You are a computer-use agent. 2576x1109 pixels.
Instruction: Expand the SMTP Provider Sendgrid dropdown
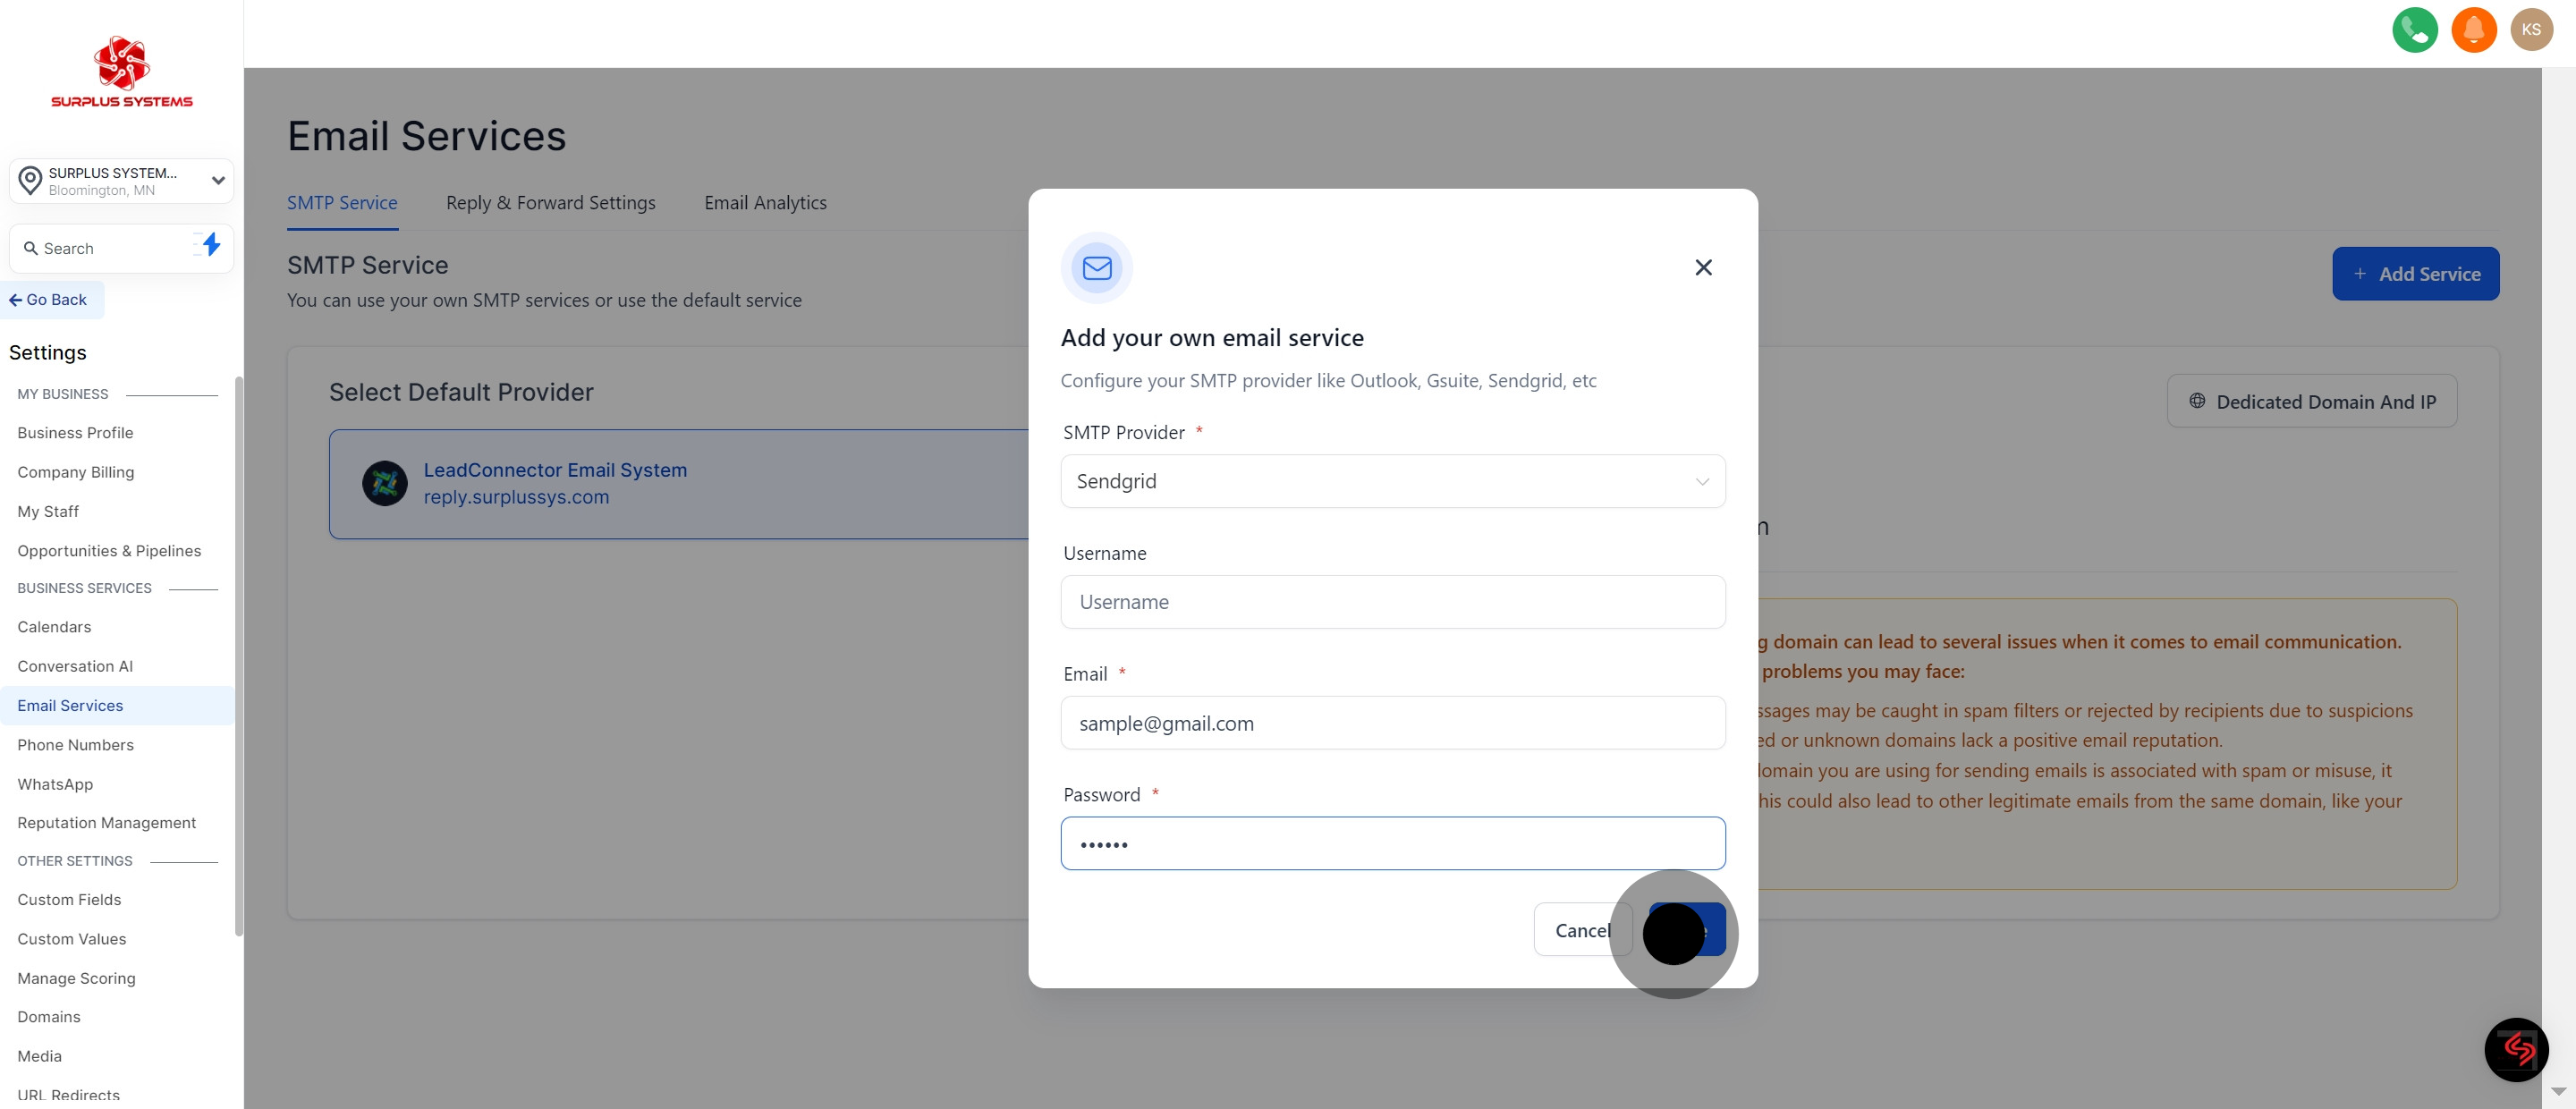[1392, 481]
